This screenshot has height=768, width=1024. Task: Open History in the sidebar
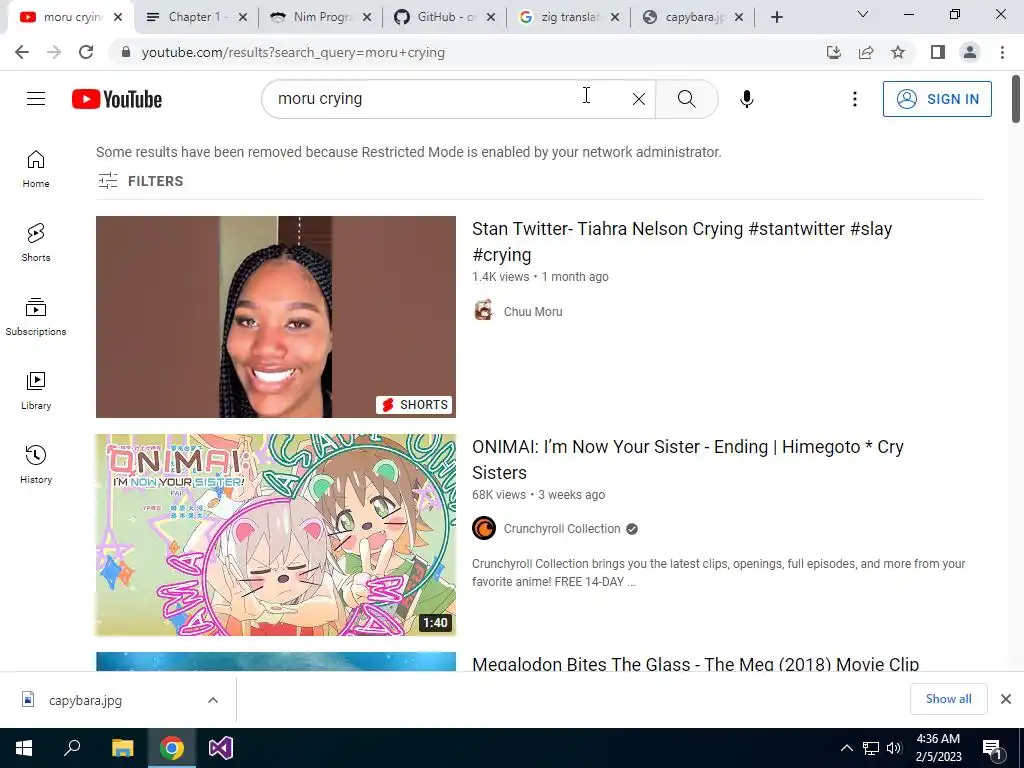click(x=36, y=464)
